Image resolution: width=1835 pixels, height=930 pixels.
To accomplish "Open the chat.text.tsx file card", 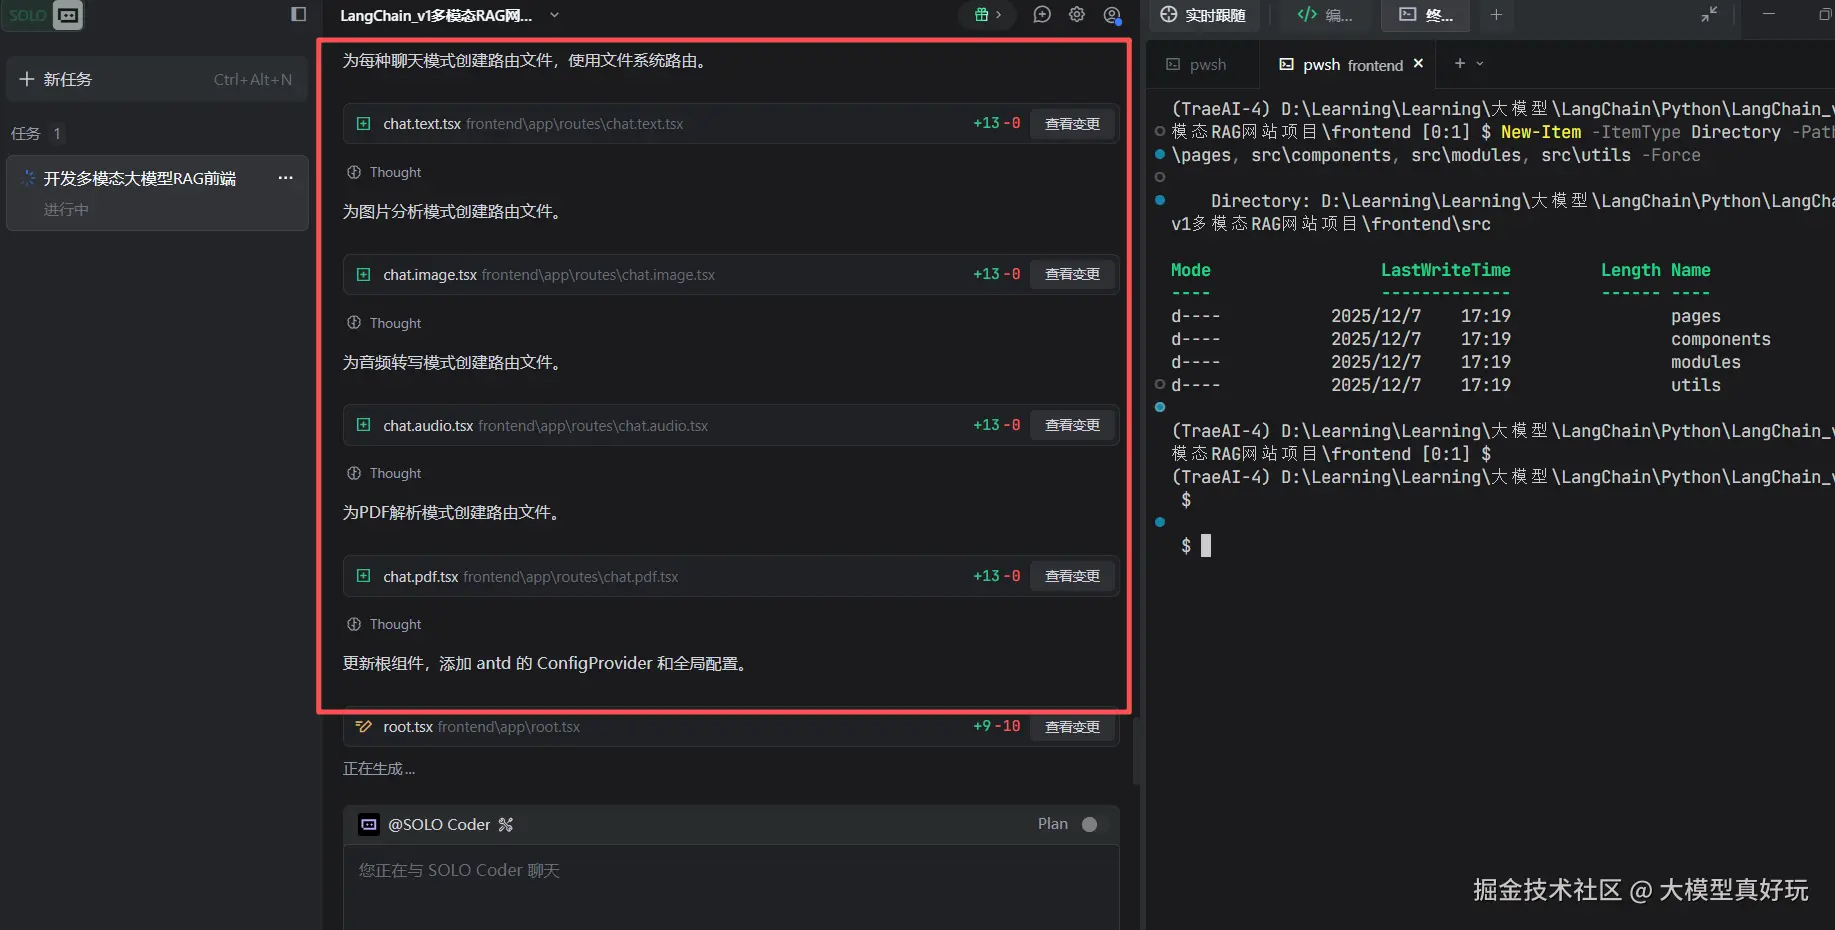I will pyautogui.click(x=730, y=124).
